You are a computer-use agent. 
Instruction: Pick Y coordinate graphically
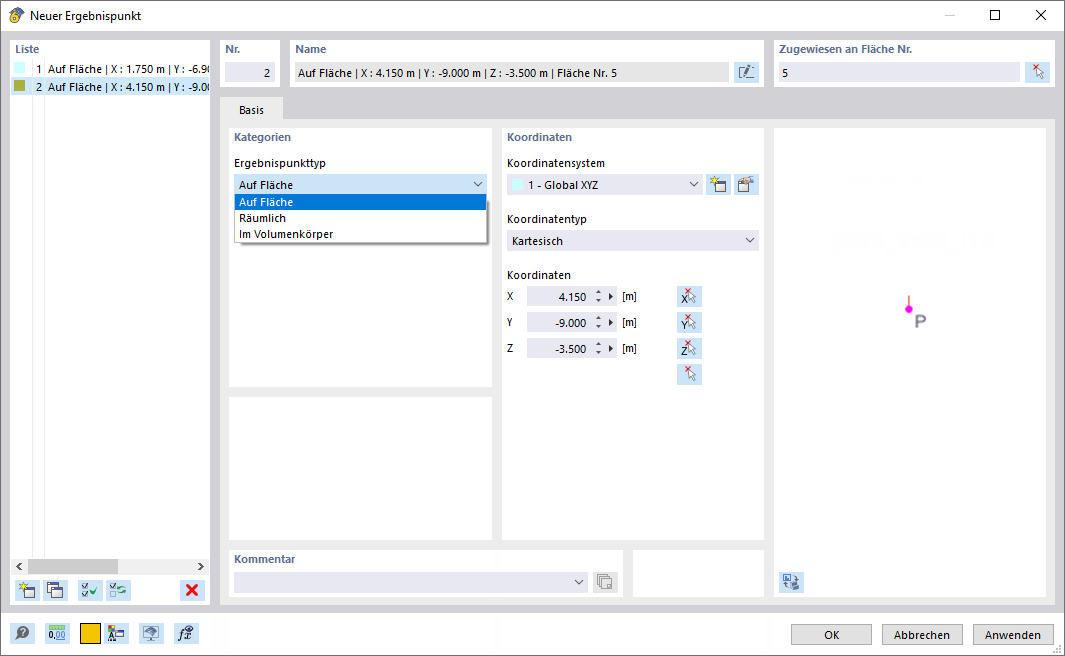[x=689, y=323]
